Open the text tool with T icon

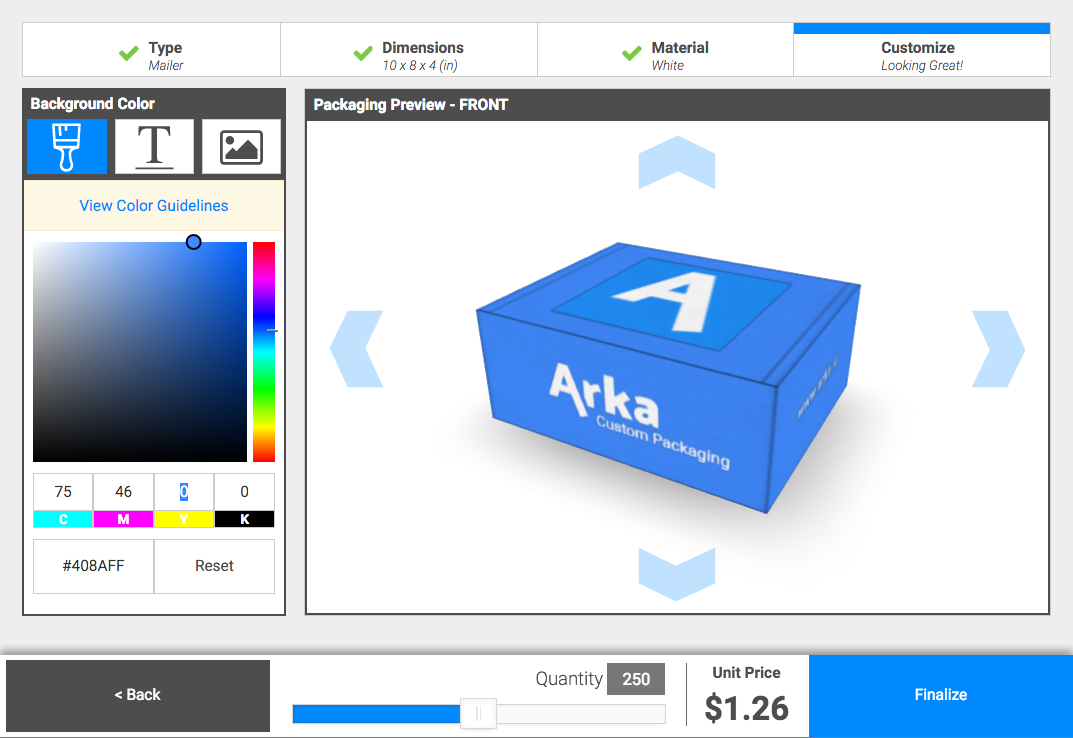pyautogui.click(x=154, y=147)
